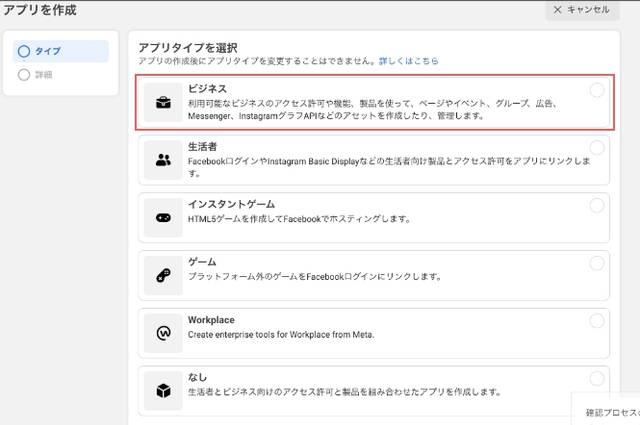Click the briefcase icon for ビジネス
This screenshot has width=640, height=425.
click(163, 102)
